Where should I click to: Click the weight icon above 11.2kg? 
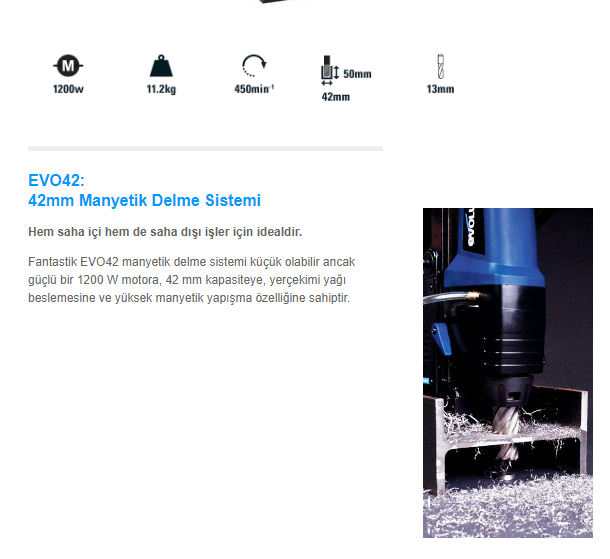click(160, 67)
